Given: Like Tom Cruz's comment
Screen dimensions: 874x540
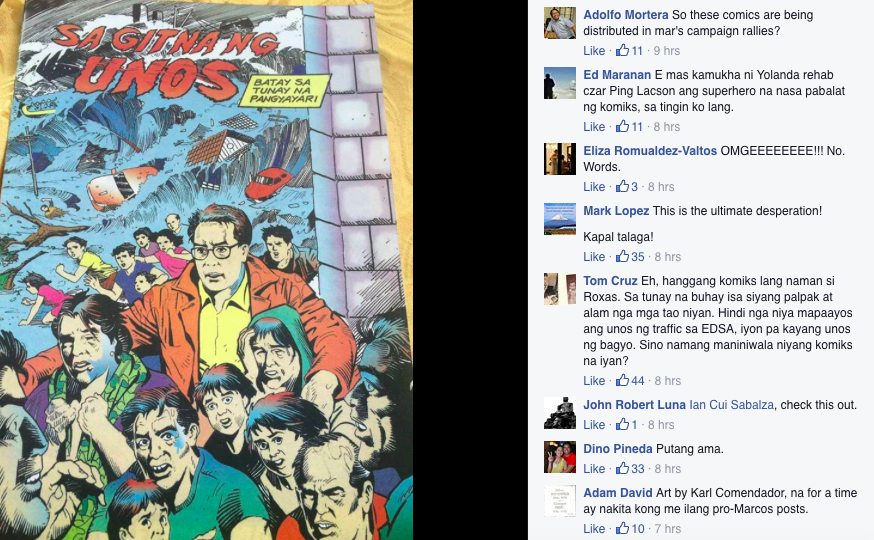Looking at the screenshot, I should click(594, 381).
